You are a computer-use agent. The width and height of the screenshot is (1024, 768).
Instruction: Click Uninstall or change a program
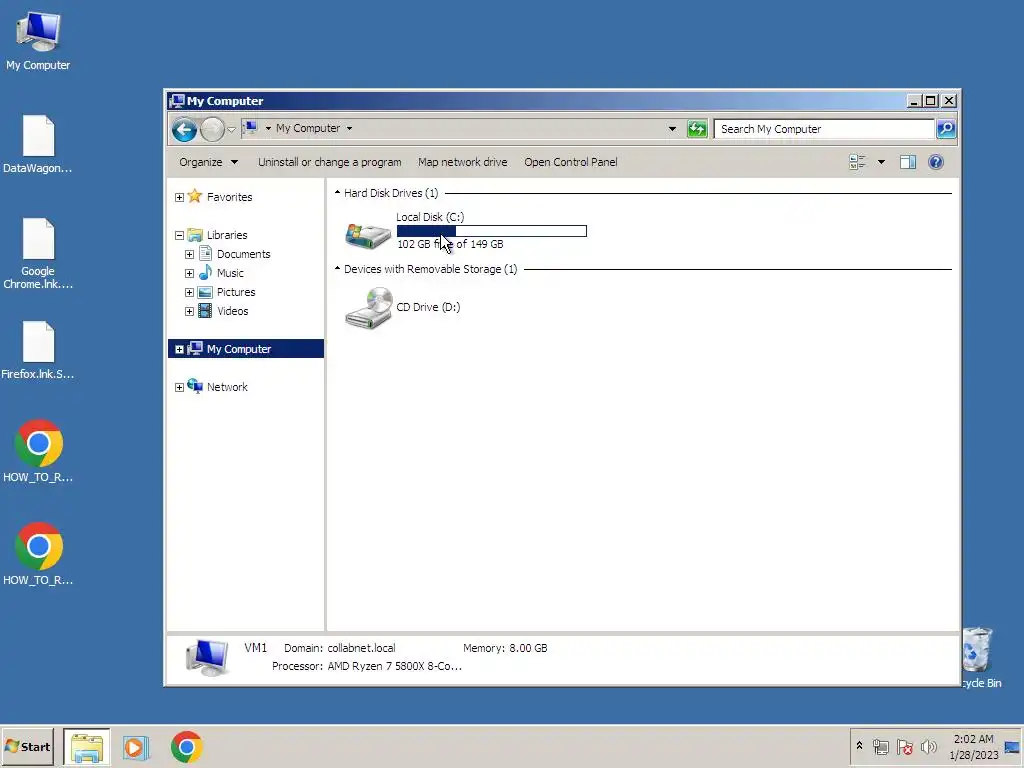click(329, 162)
